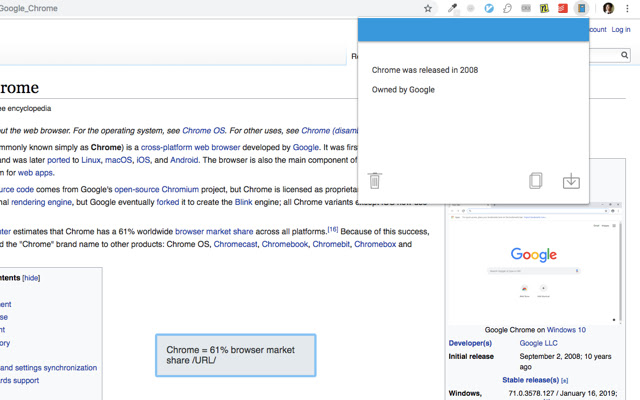Follow the browser market share link

coord(214,231)
